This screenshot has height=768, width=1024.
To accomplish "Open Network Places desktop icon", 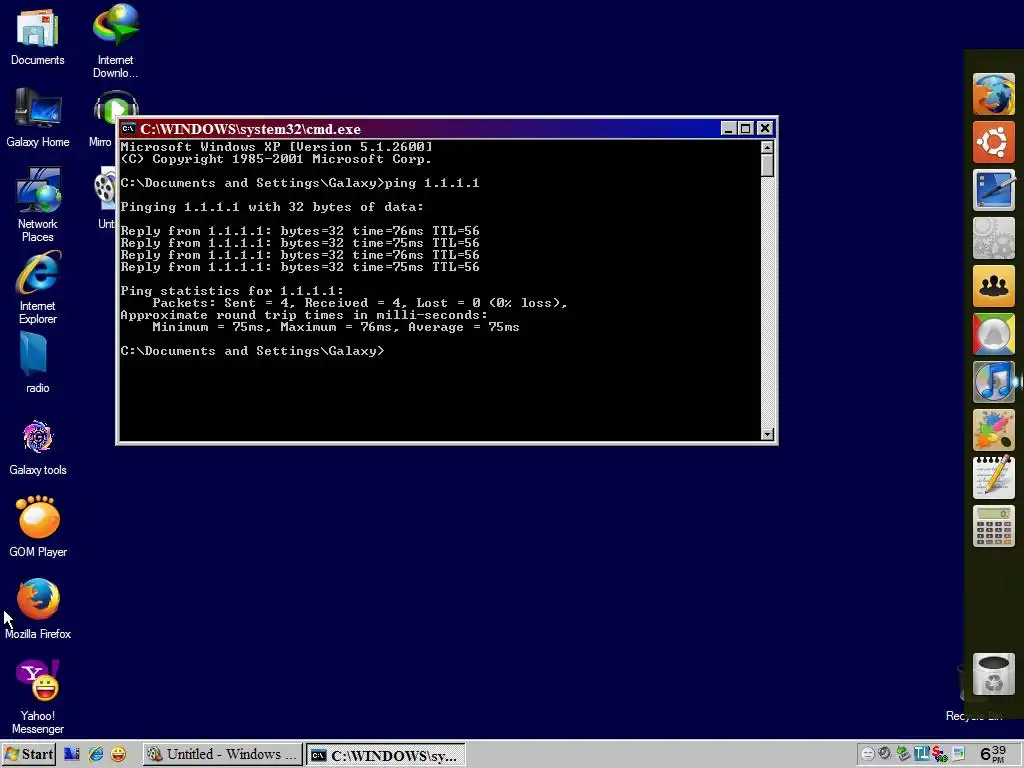I will 38,204.
